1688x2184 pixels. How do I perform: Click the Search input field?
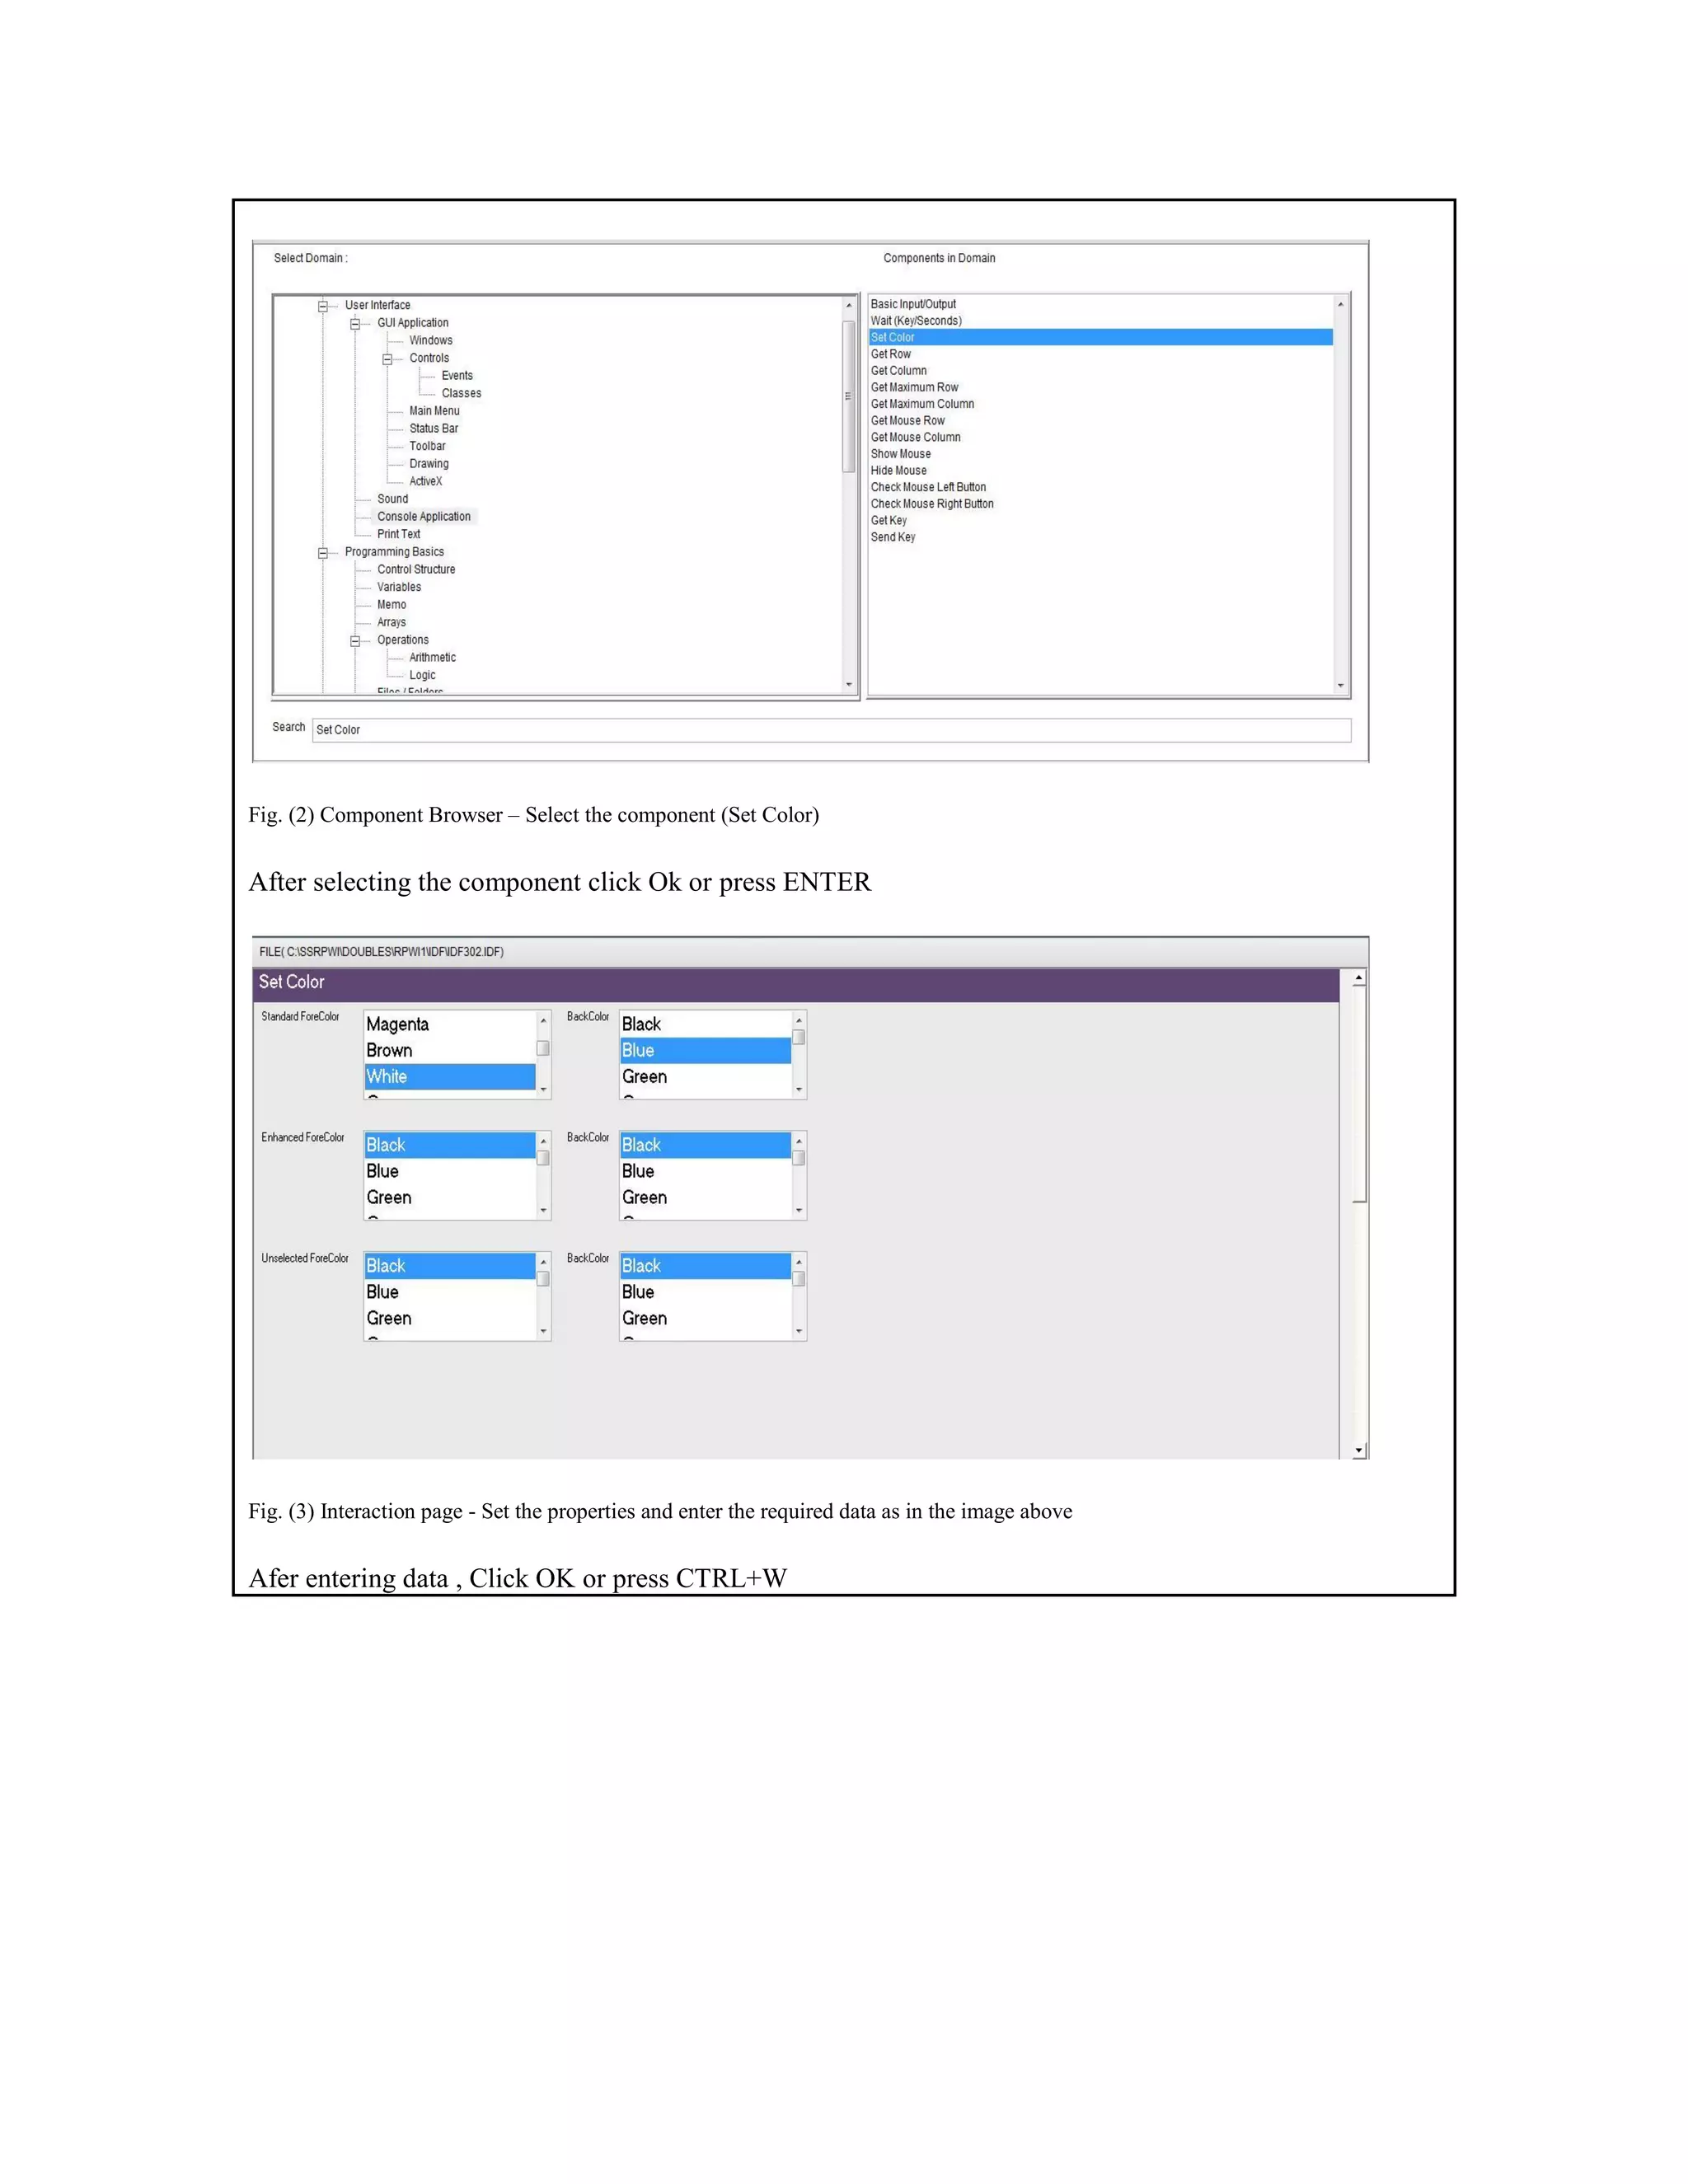coord(830,730)
